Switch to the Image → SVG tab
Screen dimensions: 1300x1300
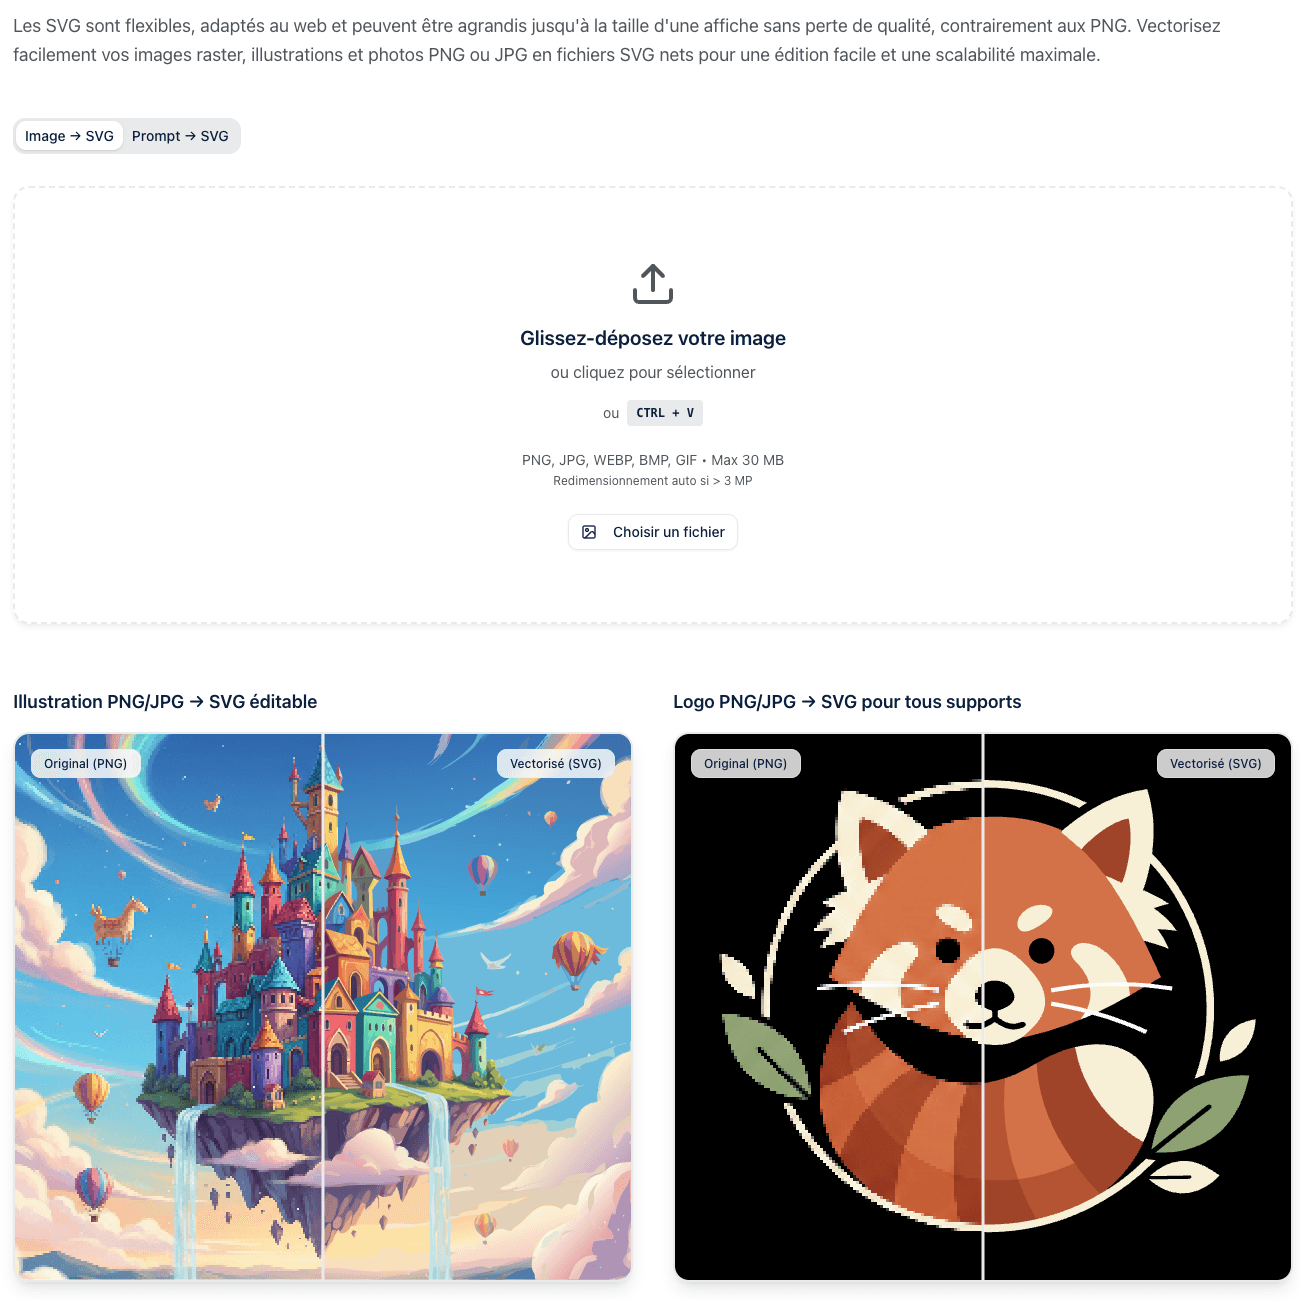pyautogui.click(x=69, y=136)
